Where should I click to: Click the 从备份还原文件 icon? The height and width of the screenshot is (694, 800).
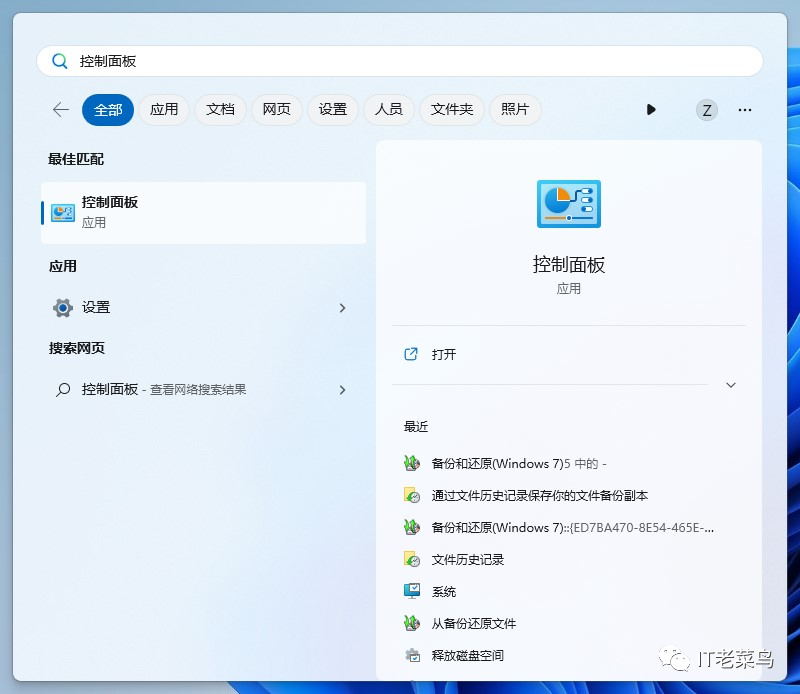[x=412, y=623]
